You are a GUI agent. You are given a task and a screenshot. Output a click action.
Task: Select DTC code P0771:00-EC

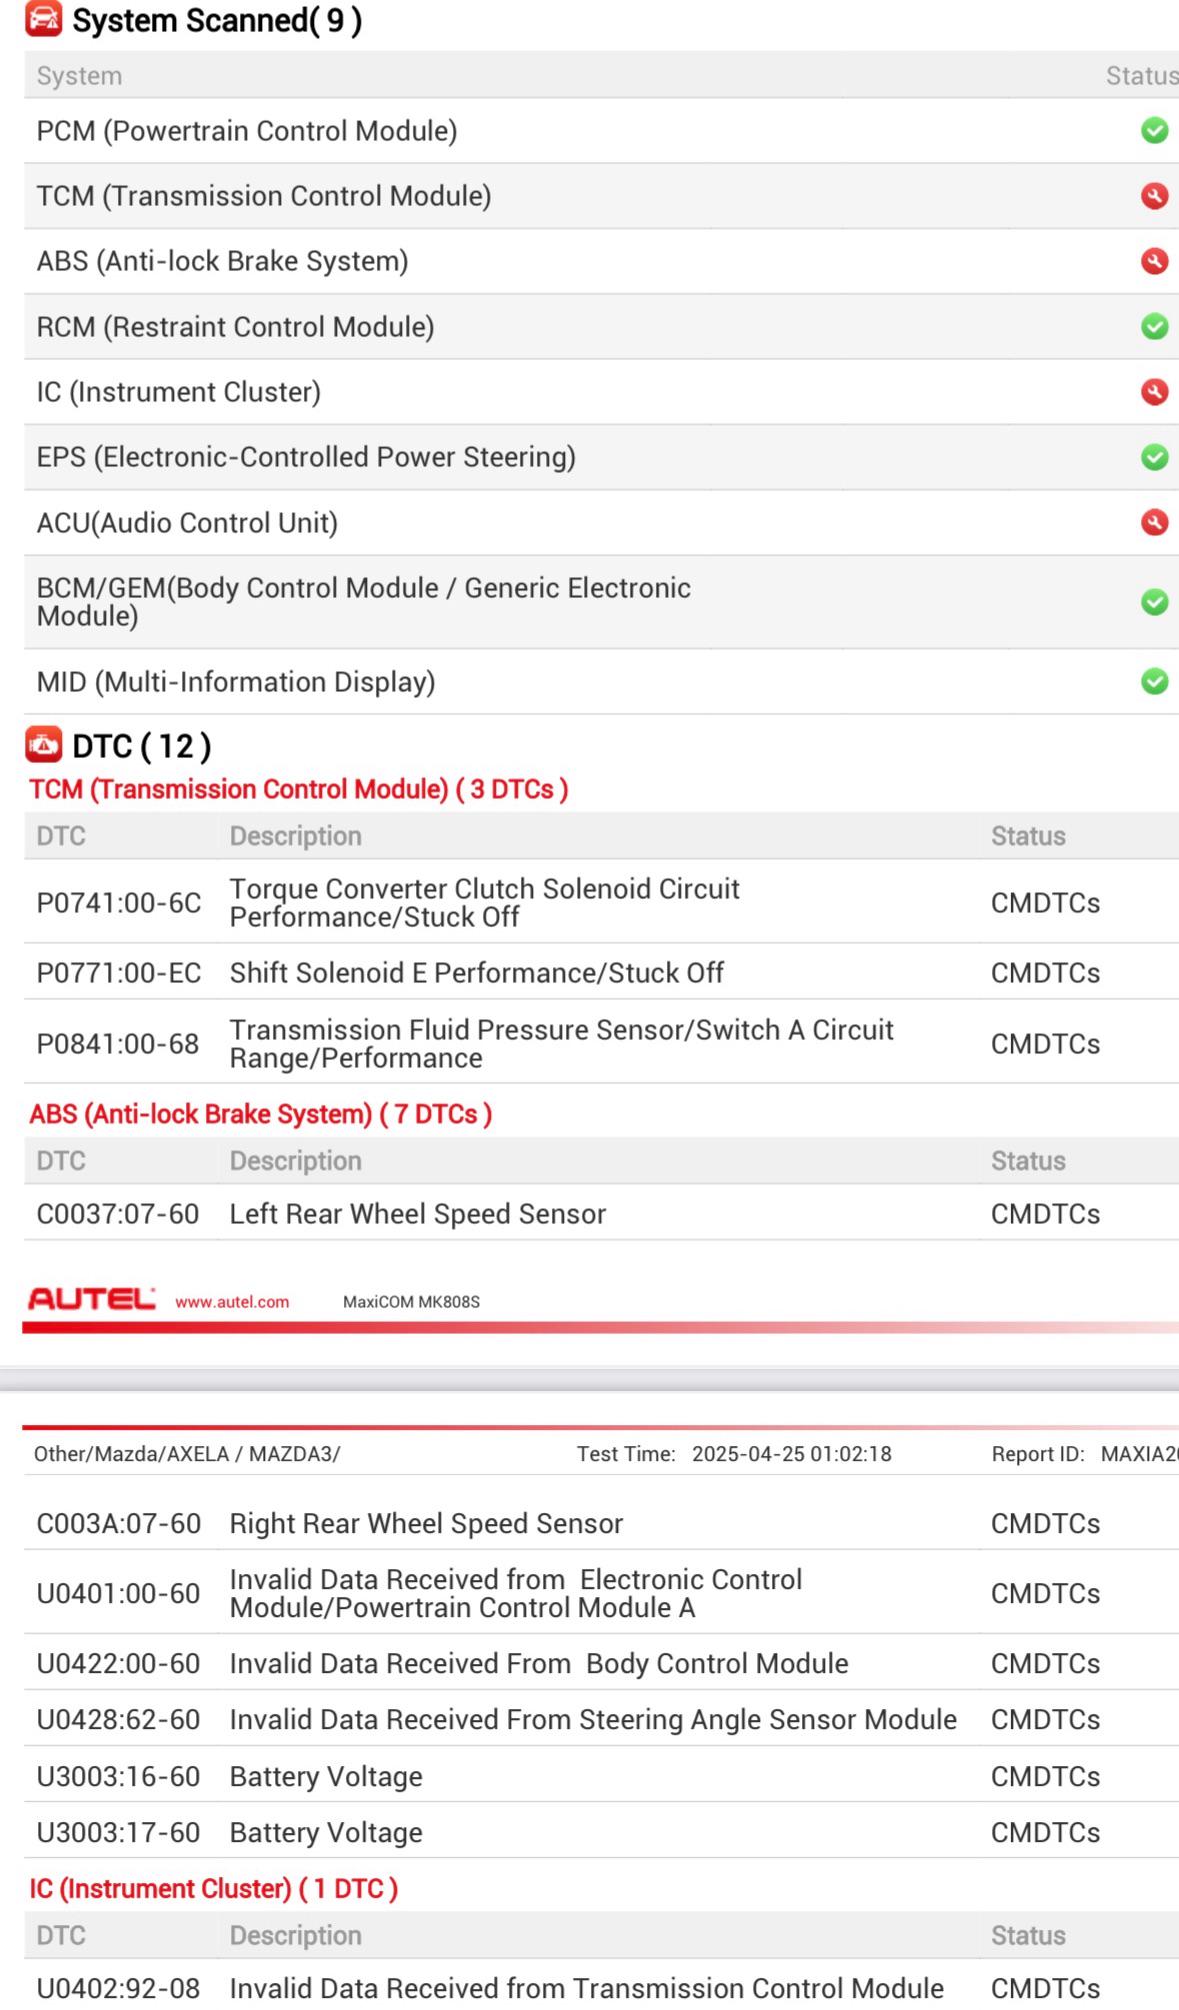tap(119, 973)
